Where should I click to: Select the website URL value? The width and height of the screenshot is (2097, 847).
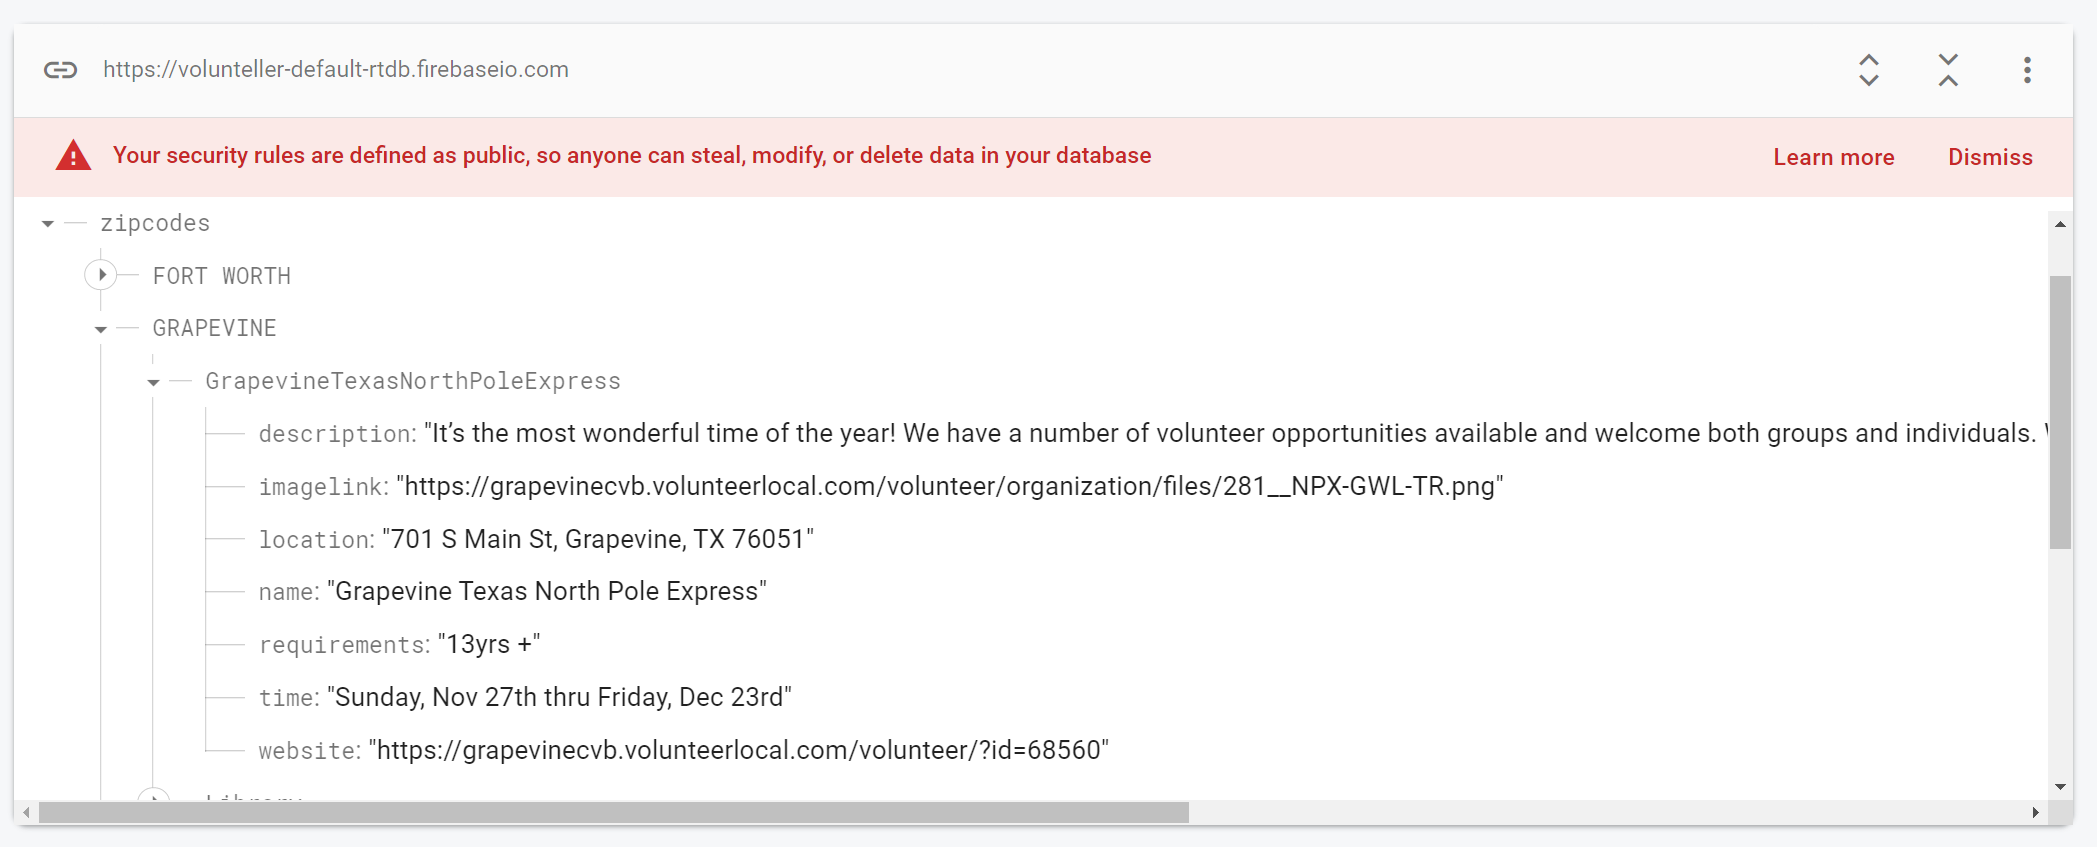click(x=739, y=750)
